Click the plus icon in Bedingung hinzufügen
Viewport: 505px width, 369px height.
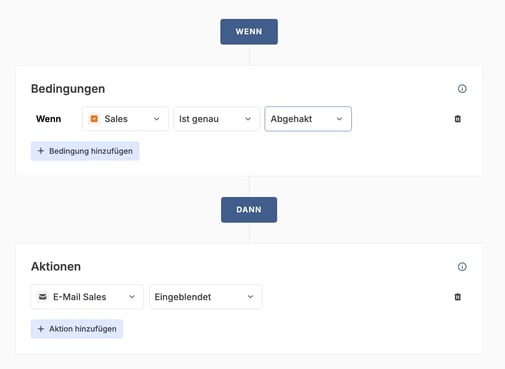tap(41, 151)
